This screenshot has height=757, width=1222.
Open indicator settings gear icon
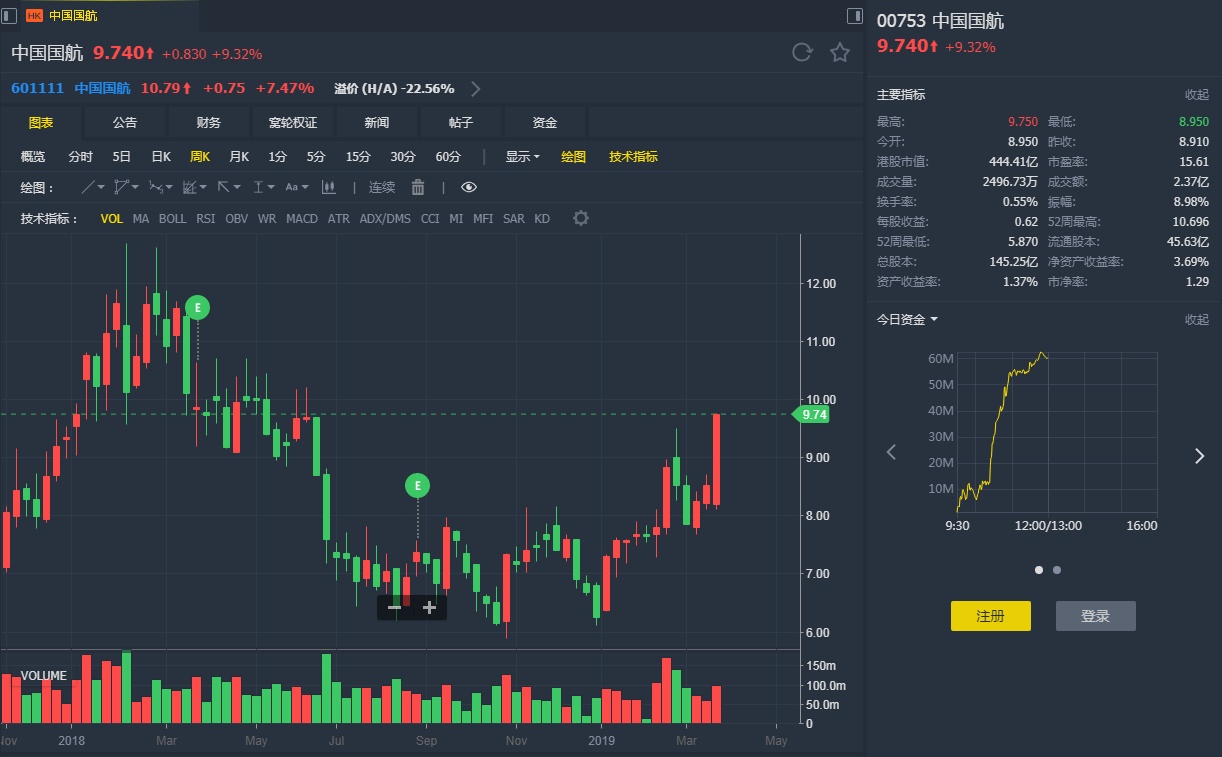581,218
